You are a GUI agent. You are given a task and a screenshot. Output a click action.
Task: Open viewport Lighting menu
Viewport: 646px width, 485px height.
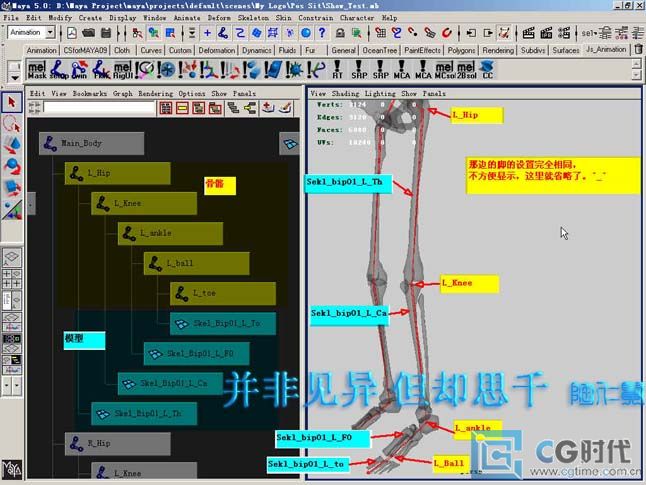[x=380, y=94]
